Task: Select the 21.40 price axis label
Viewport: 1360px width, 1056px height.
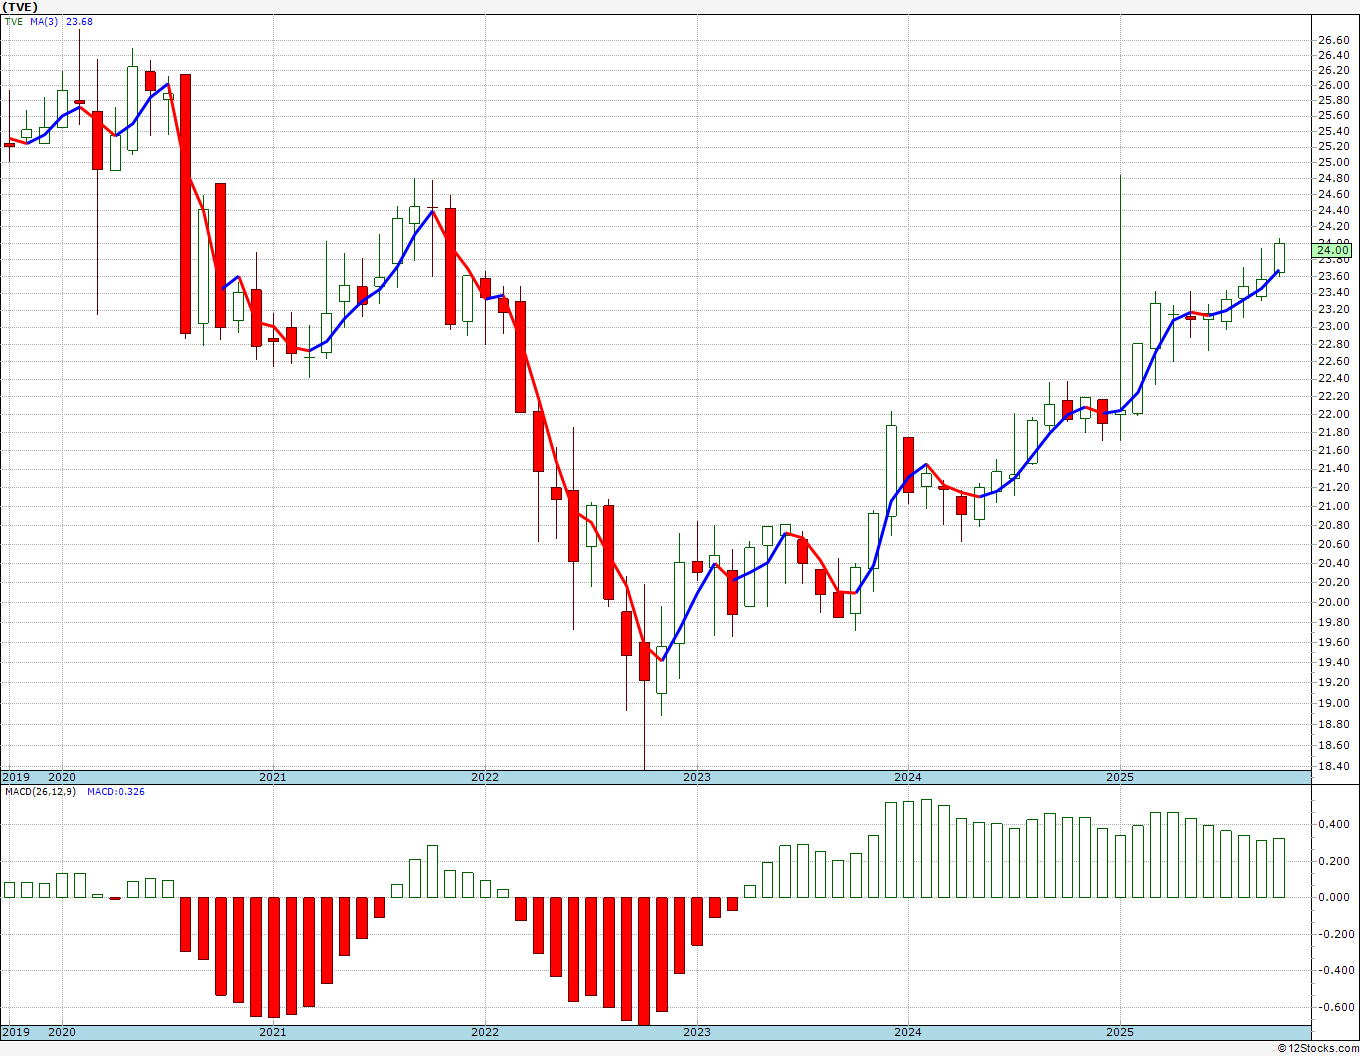Action: [1334, 468]
